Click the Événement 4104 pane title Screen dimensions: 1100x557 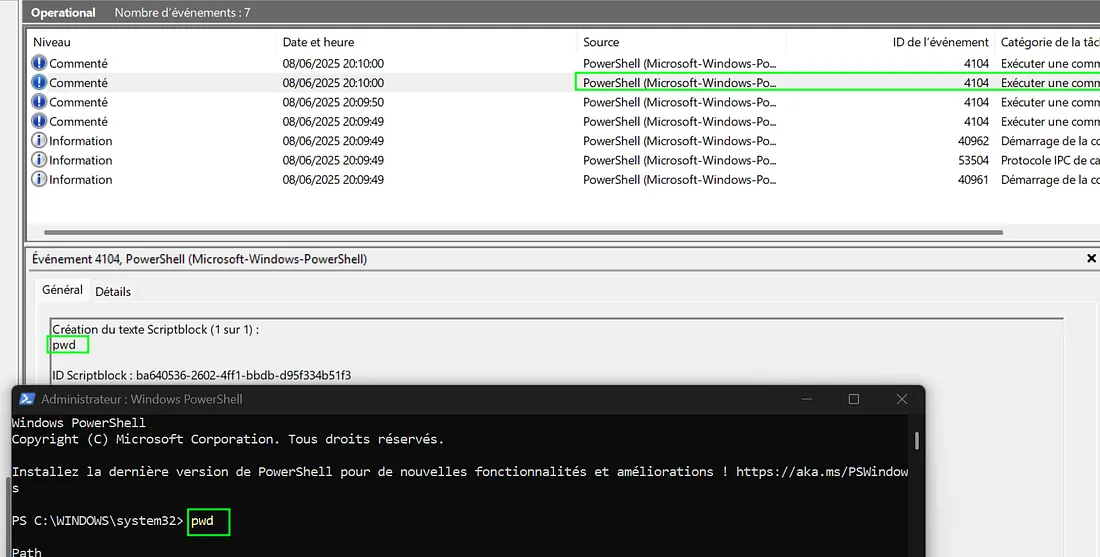click(x=199, y=259)
